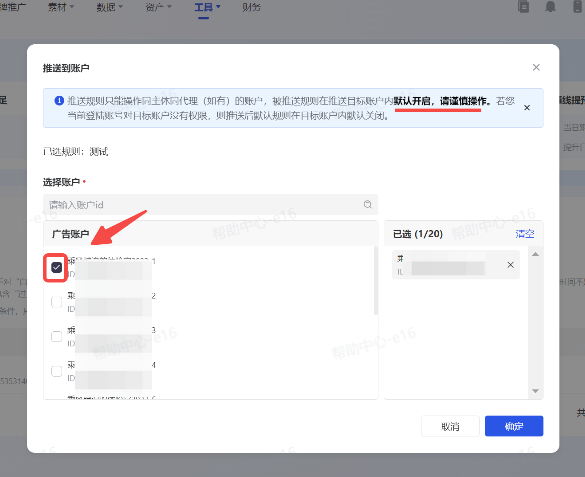Click the 广告账户 list scrollbar thumb
The height and width of the screenshot is (477, 585).
(376, 280)
